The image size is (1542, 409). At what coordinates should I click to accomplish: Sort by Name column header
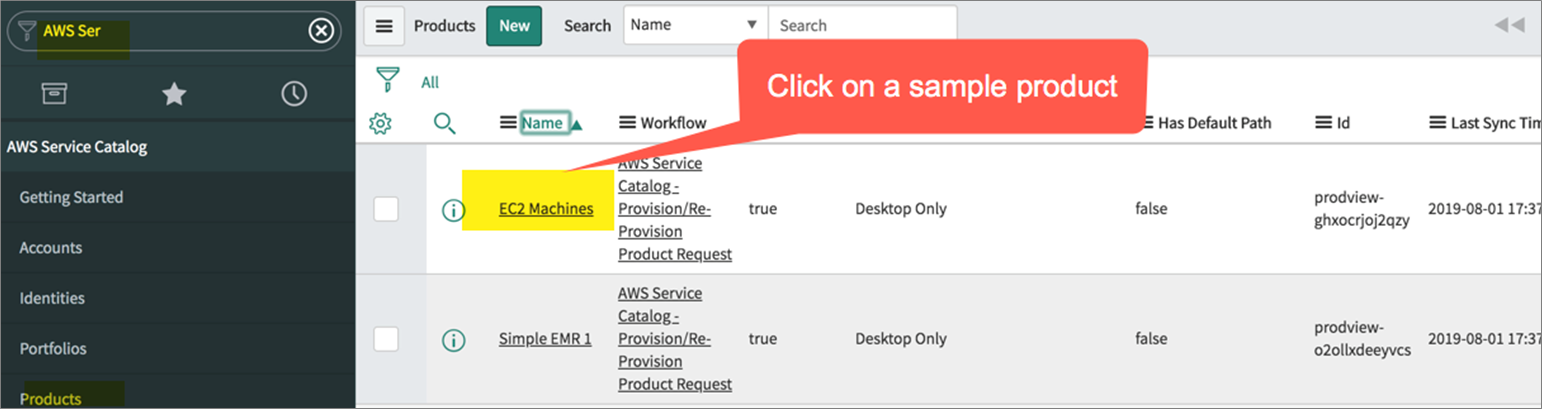point(543,123)
